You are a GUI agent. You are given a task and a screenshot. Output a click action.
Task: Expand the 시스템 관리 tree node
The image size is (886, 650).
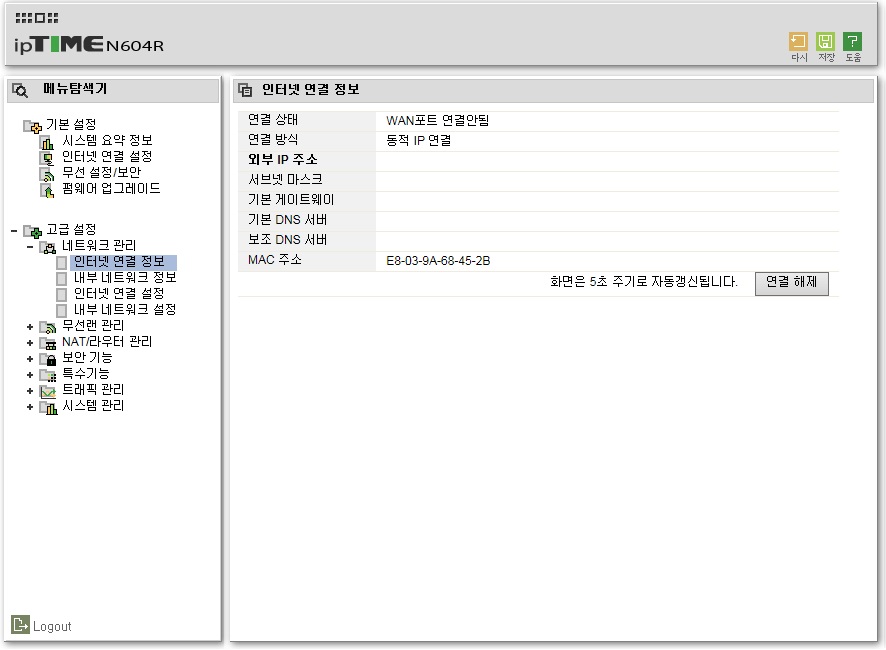pos(30,407)
